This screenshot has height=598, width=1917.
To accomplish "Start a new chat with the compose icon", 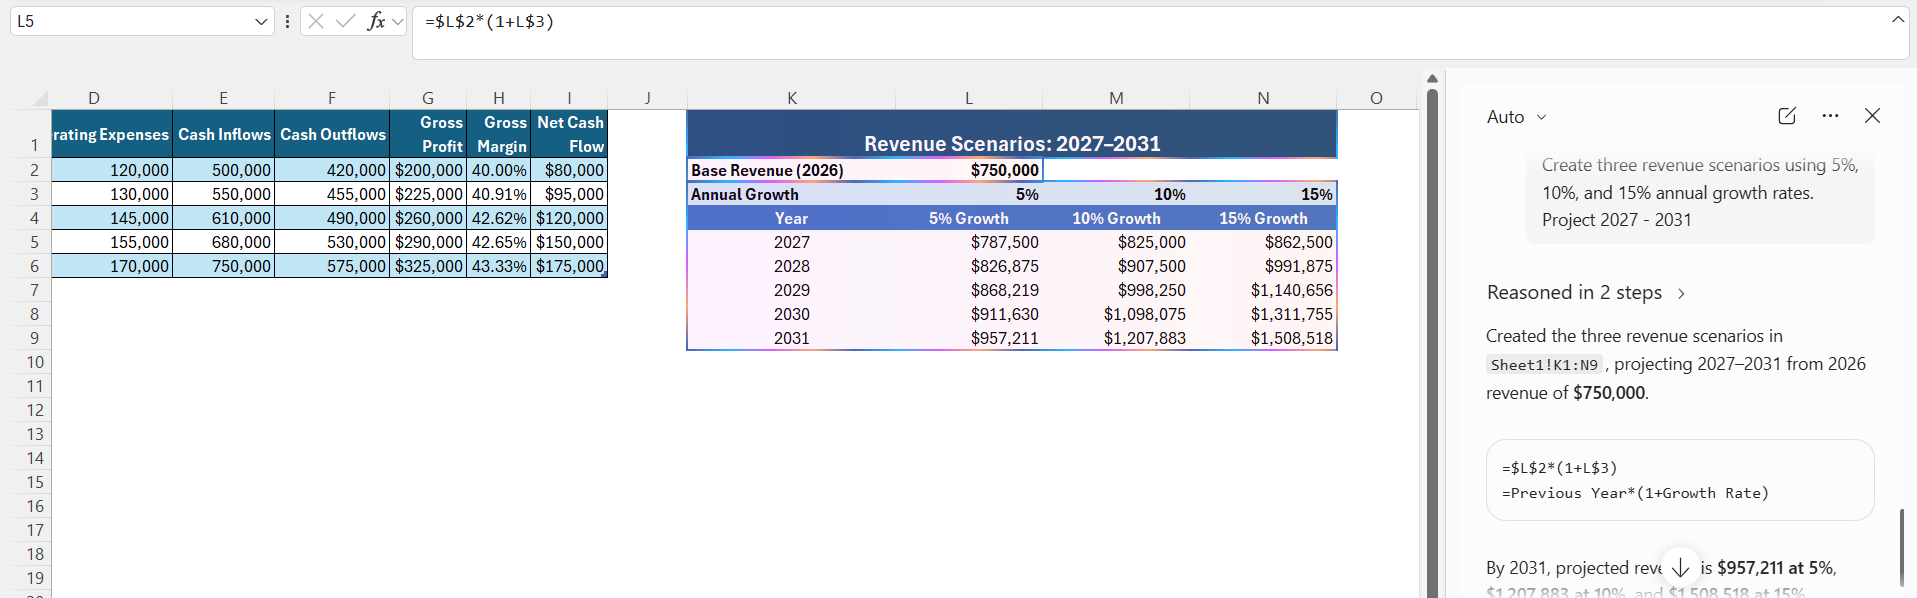I will (1787, 116).
